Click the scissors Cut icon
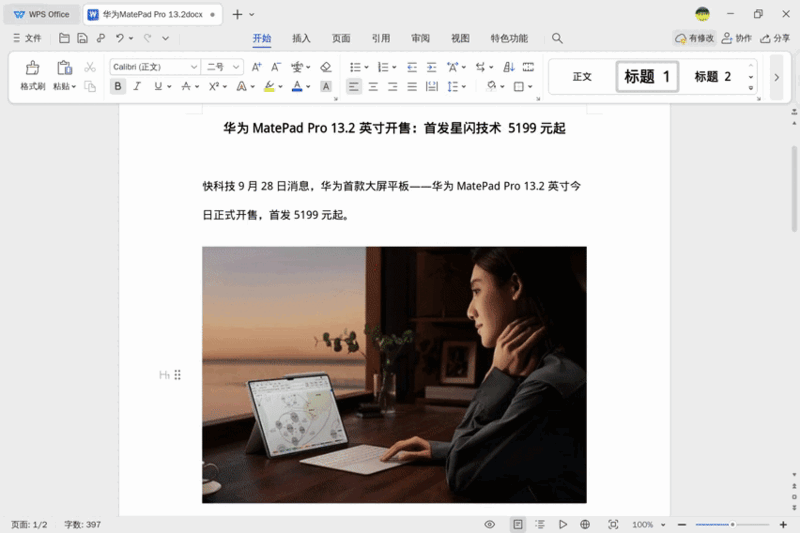This screenshot has height=533, width=800. coord(90,67)
